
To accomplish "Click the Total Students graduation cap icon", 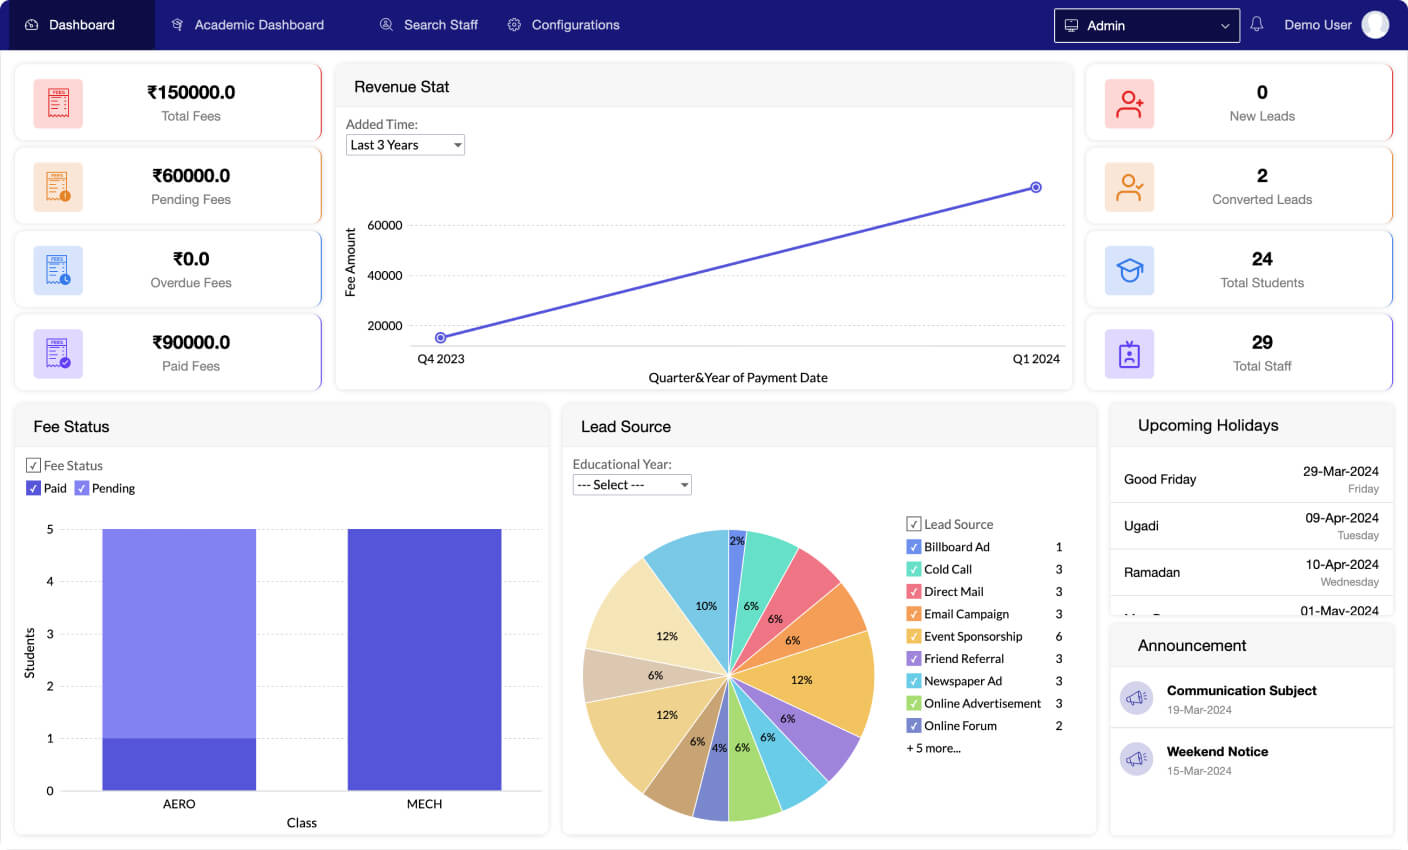I will [x=1129, y=271].
